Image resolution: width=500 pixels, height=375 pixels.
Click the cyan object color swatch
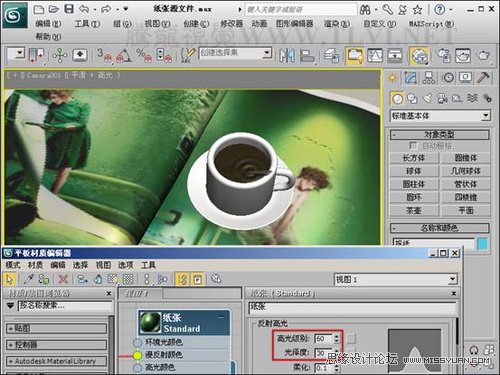tap(482, 243)
